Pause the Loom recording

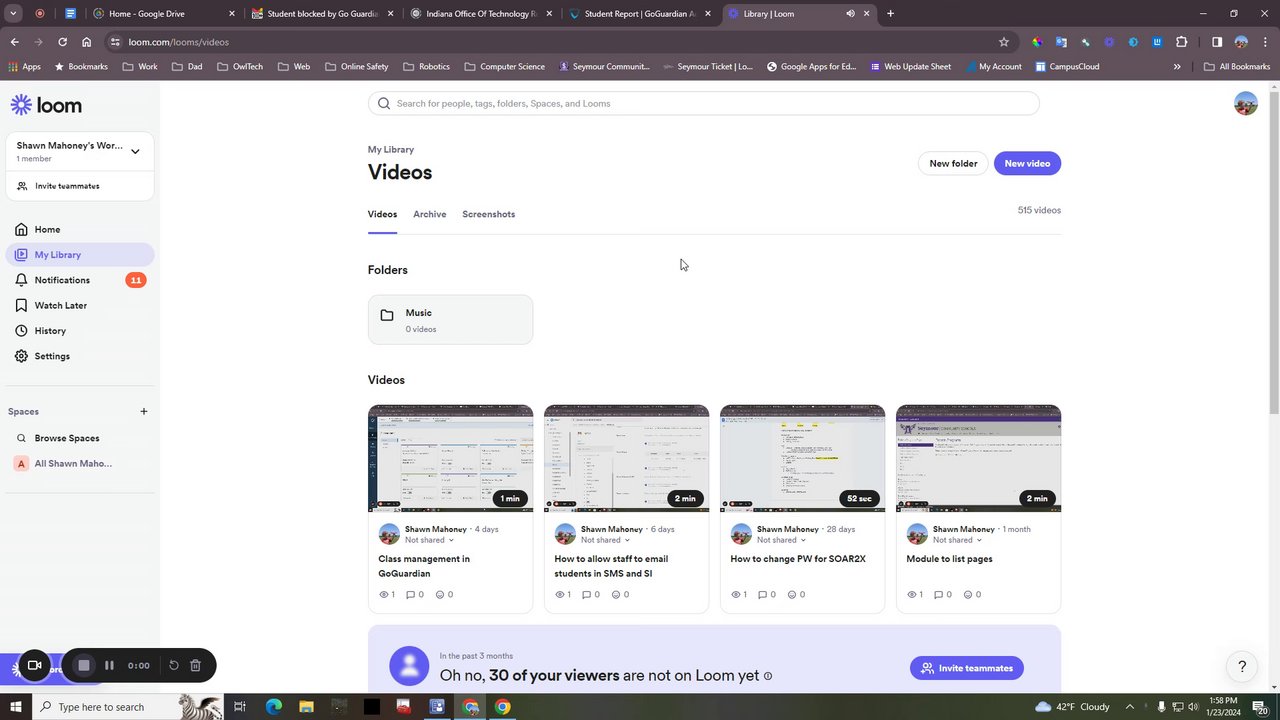(x=109, y=665)
